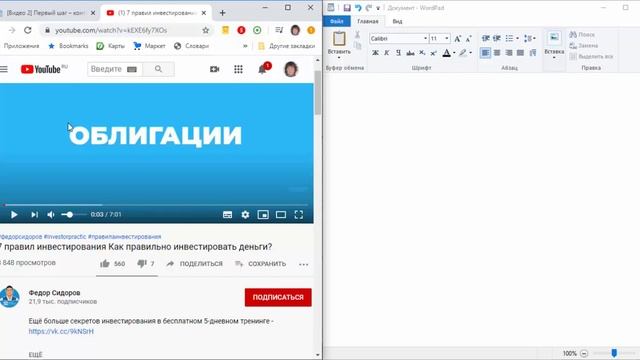The image size is (640, 360).
Task: Mute the YouTube video volume
Action: click(x=51, y=214)
